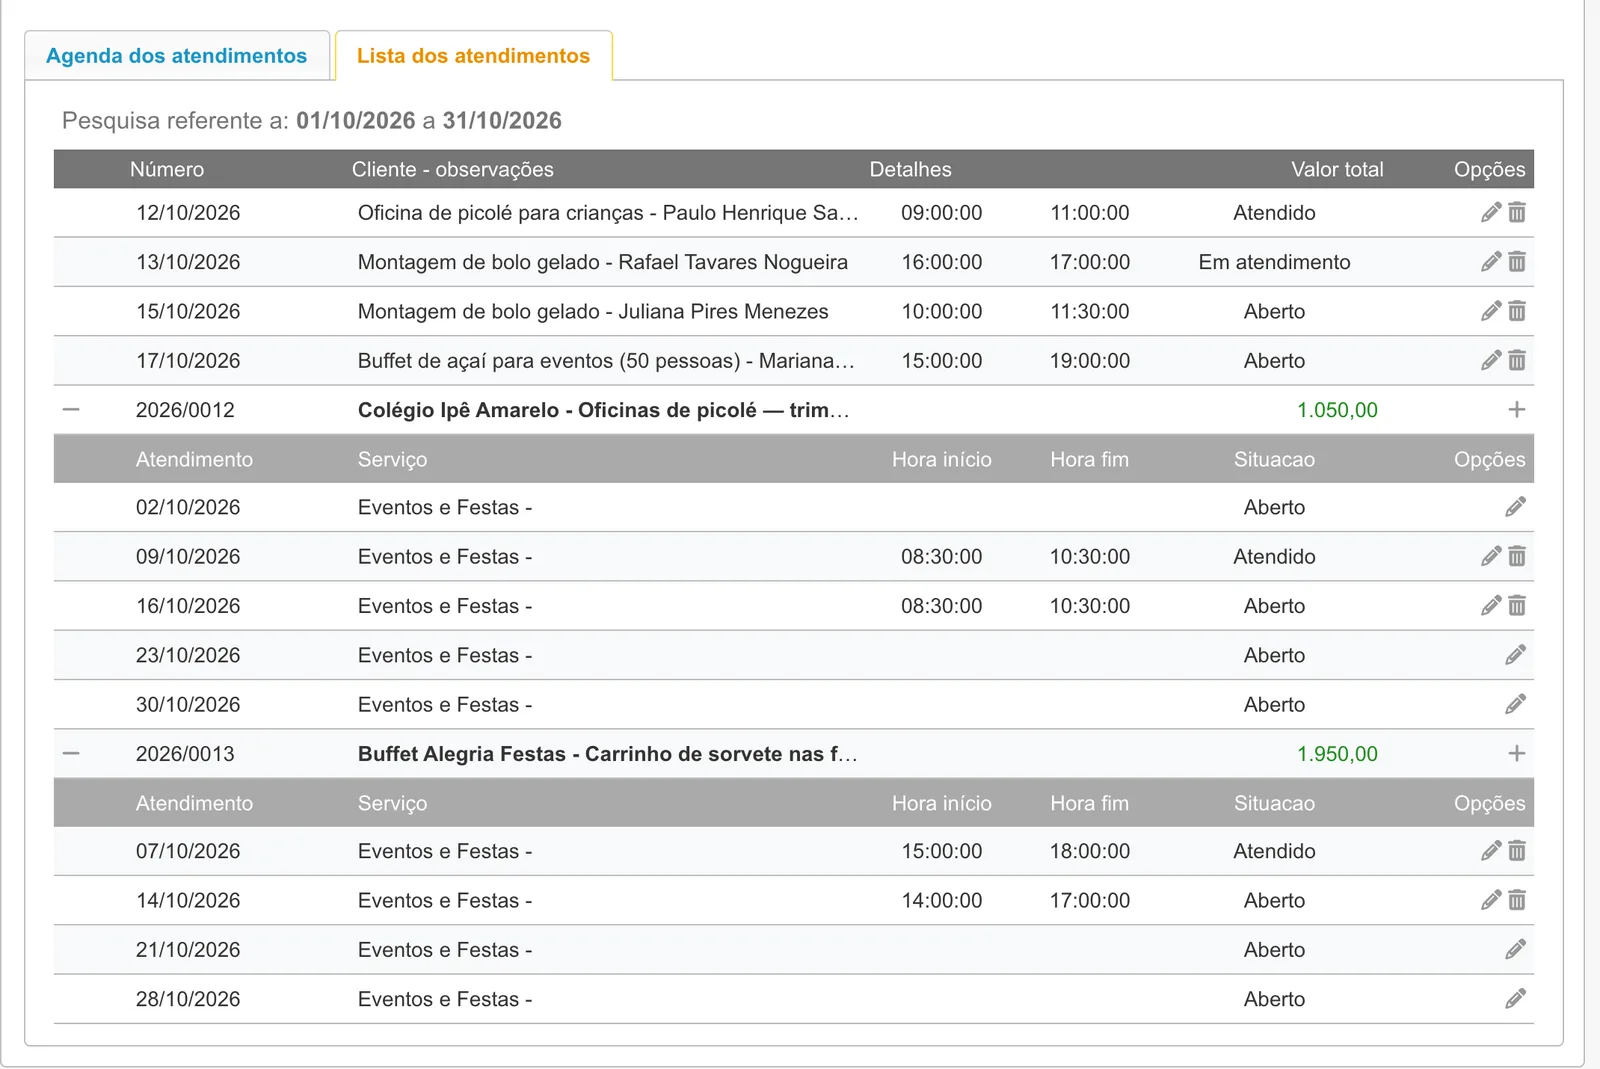Edit the 17/10/2026 Buffet de açaí row

click(1491, 360)
